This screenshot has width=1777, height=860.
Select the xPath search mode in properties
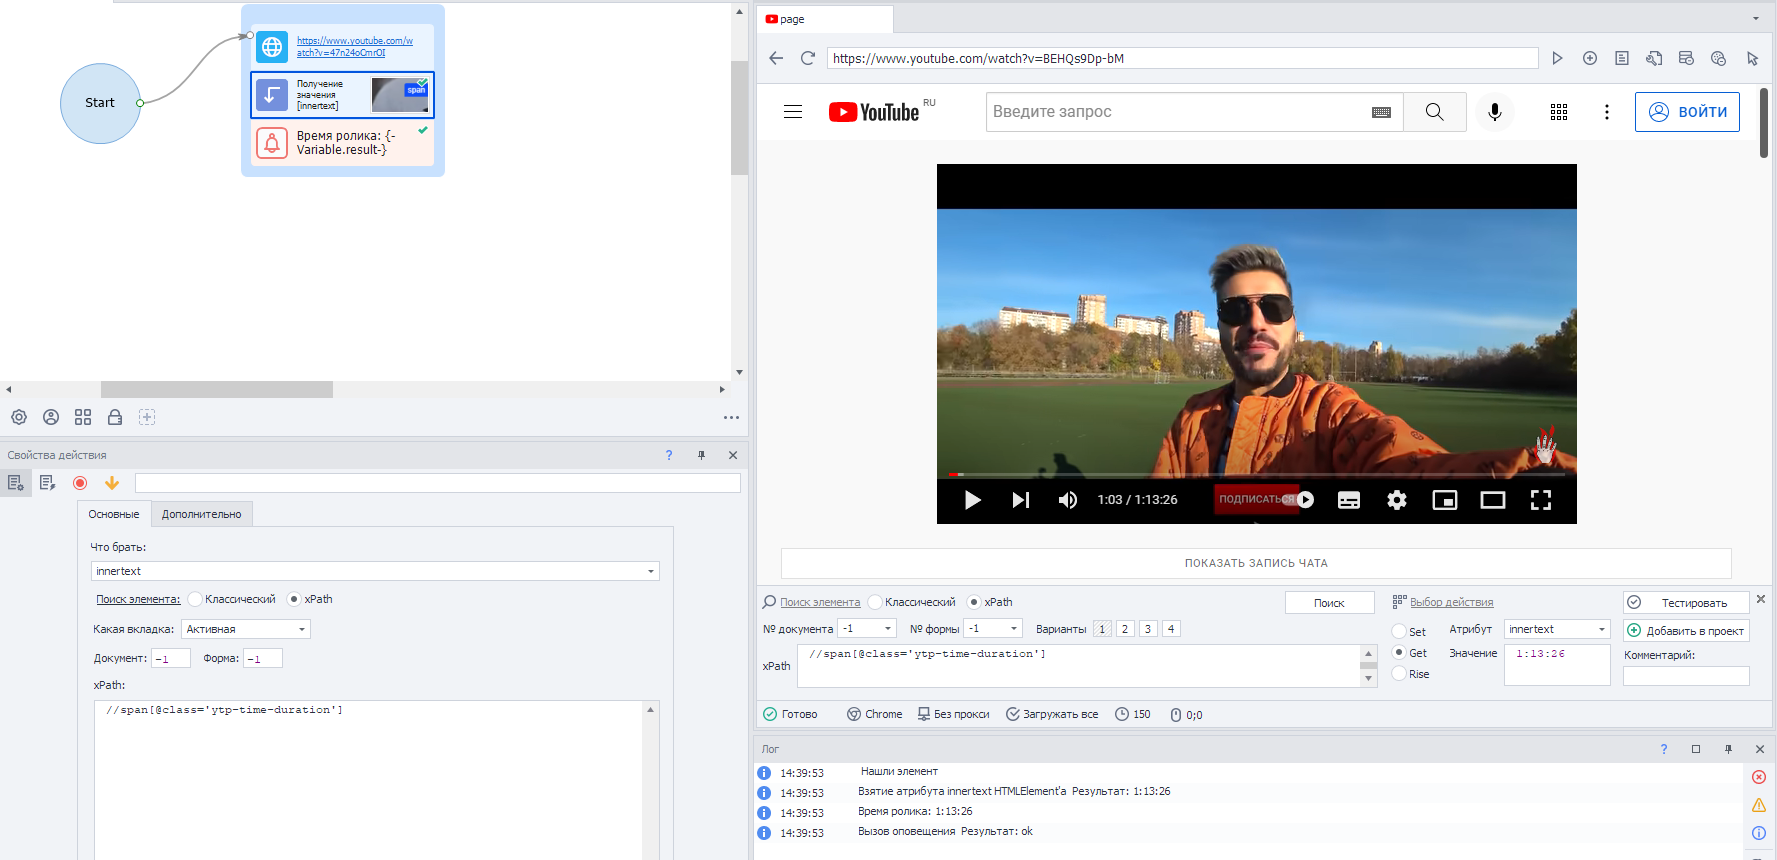point(294,599)
